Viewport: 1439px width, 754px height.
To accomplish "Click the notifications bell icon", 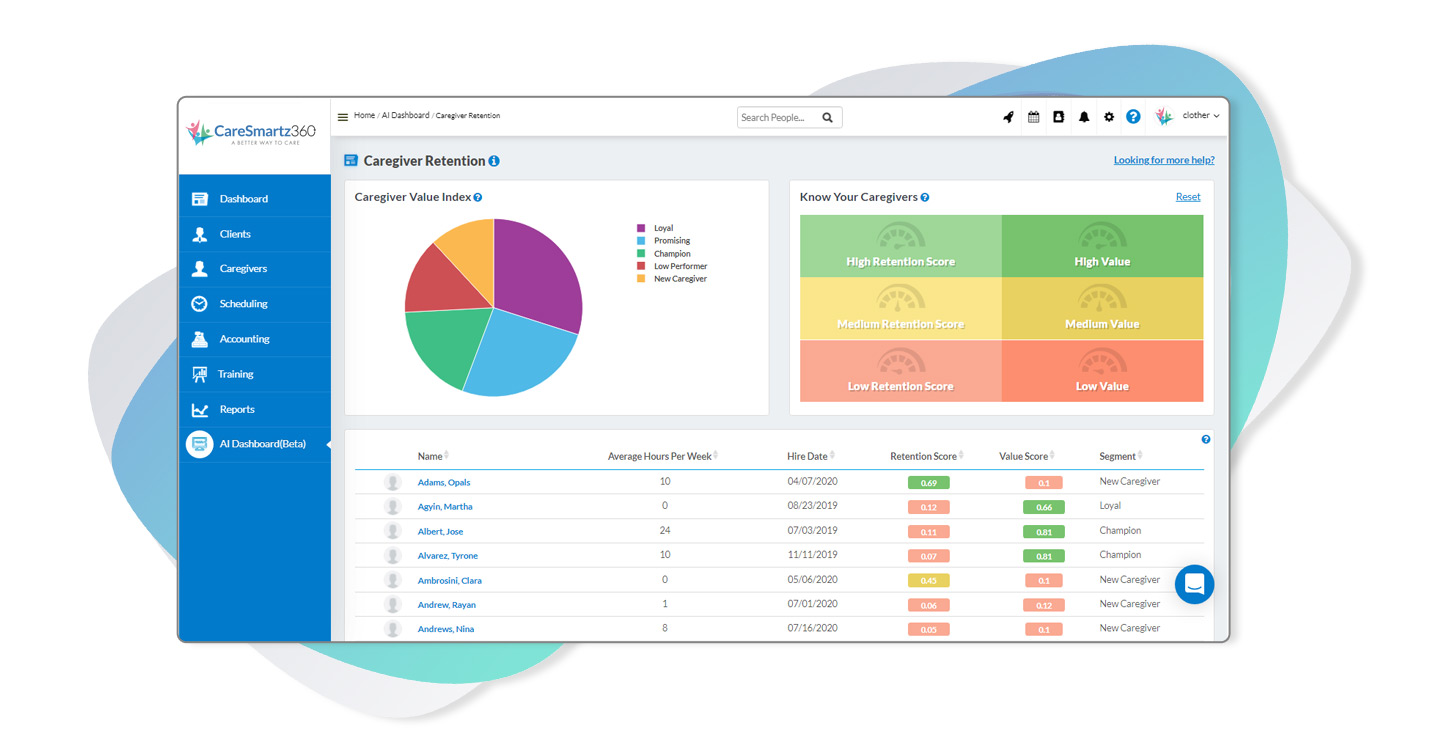I will [1084, 117].
